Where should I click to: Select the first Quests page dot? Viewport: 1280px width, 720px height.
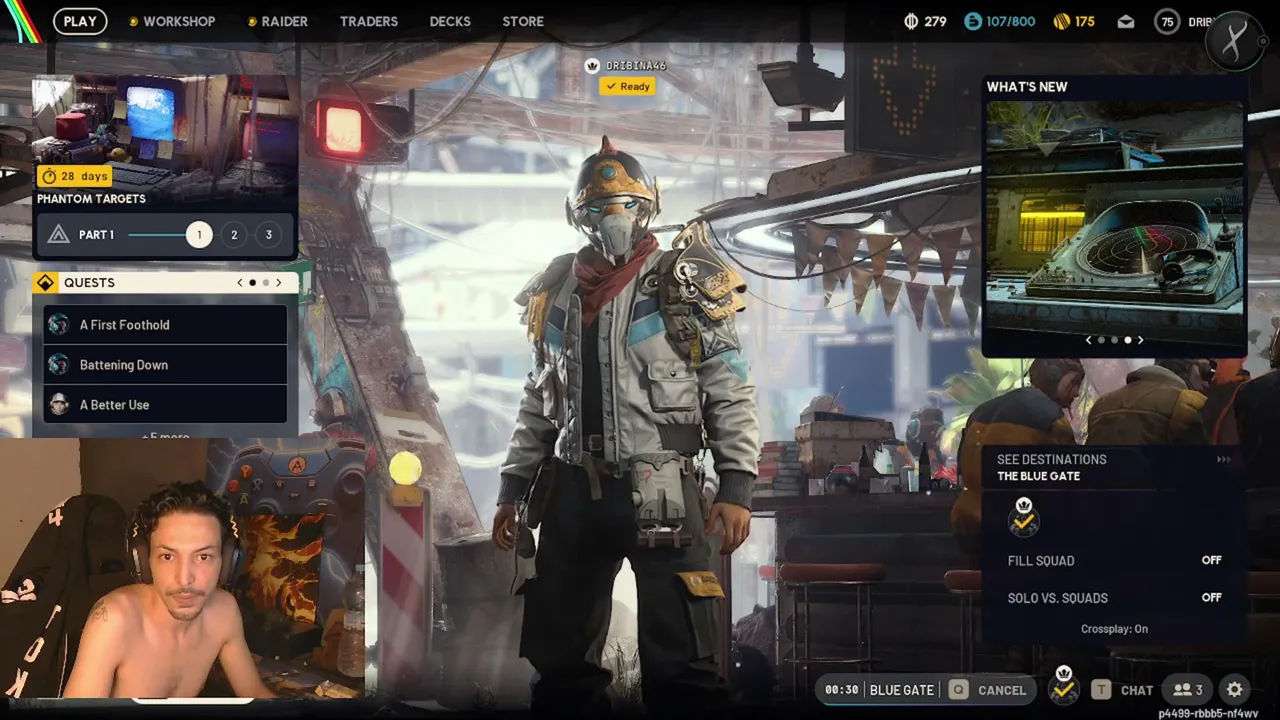point(252,283)
